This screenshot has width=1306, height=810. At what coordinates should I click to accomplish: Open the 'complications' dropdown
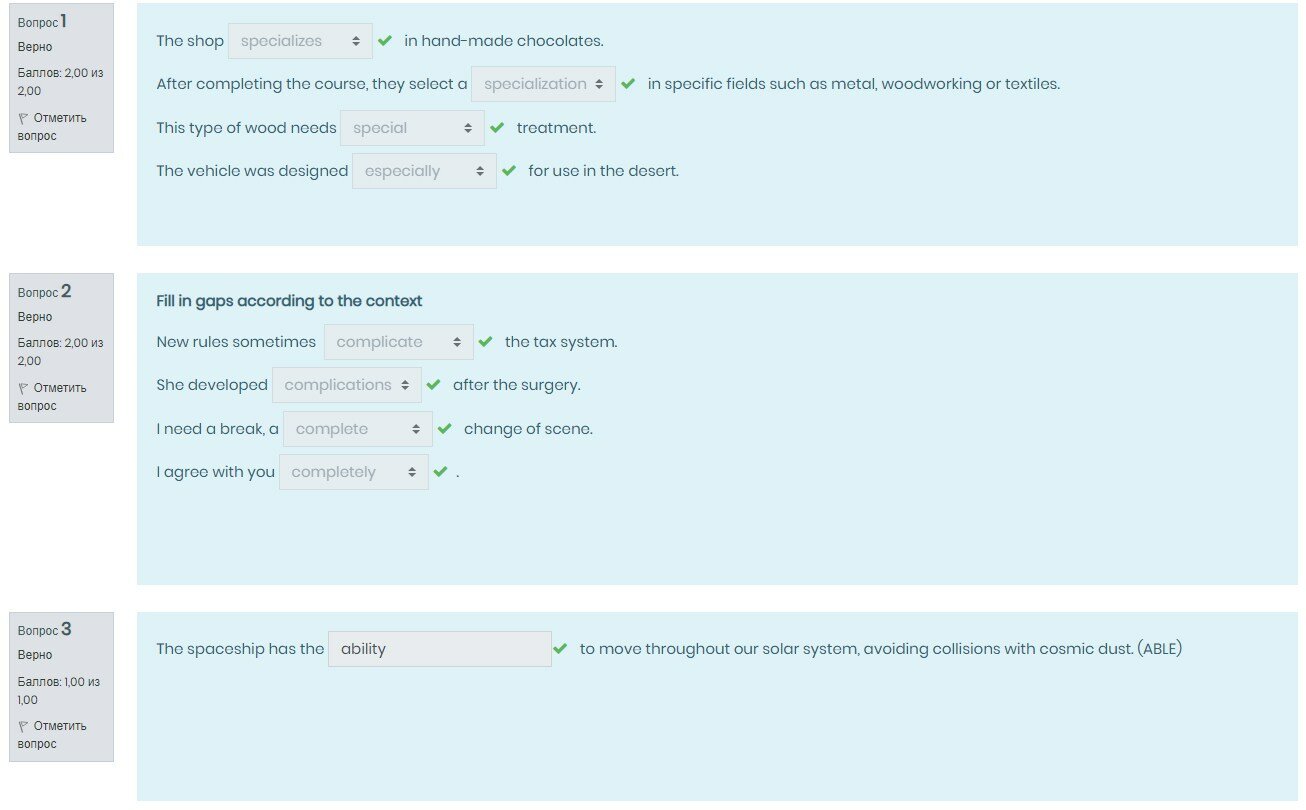click(346, 385)
